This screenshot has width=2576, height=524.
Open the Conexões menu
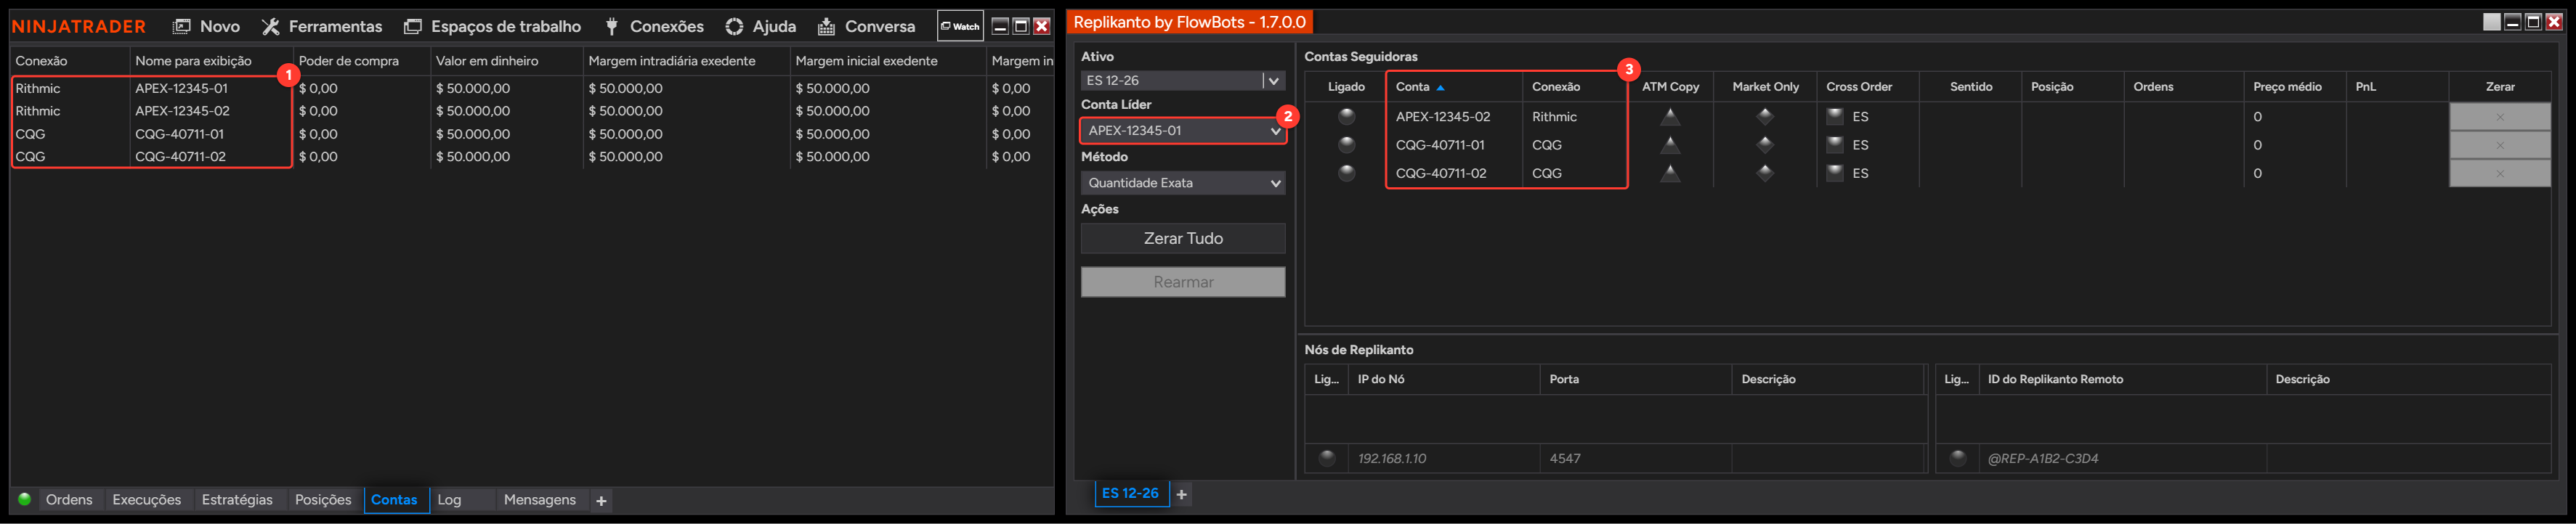coord(654,26)
